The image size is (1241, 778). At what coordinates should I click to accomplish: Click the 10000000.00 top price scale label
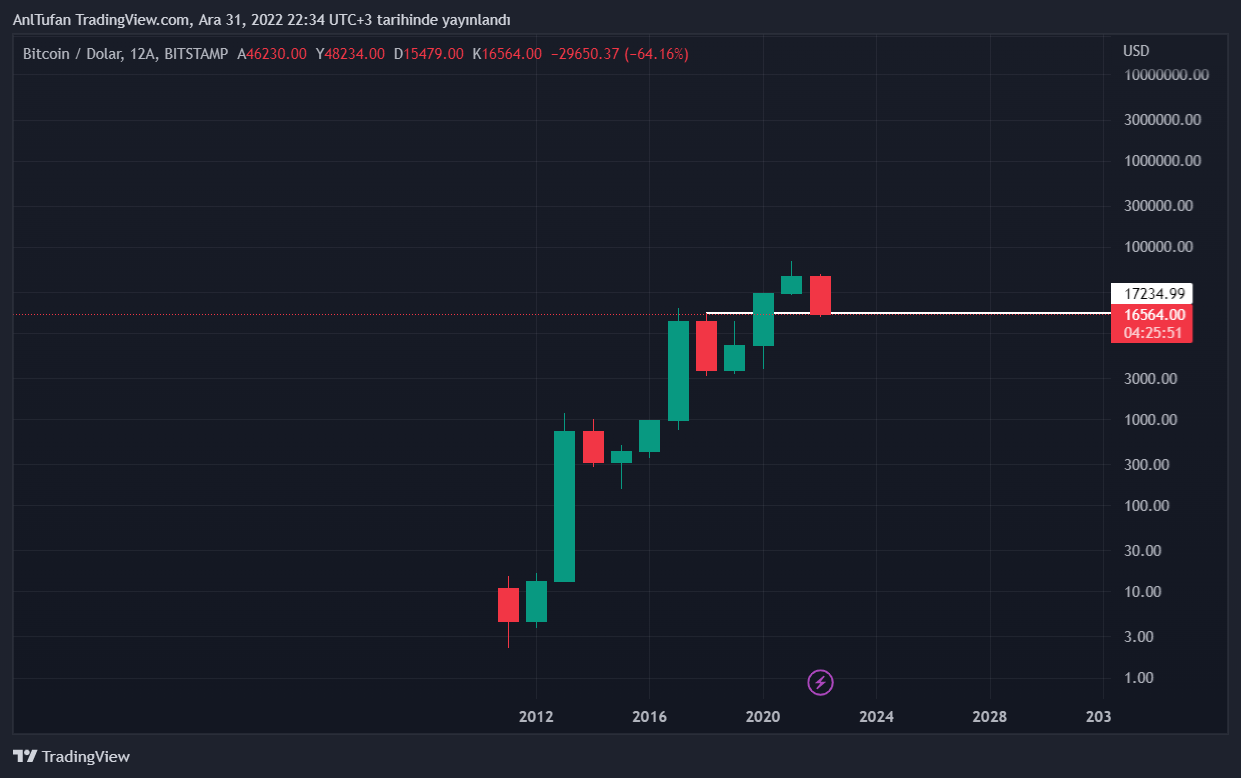pyautogui.click(x=1166, y=75)
